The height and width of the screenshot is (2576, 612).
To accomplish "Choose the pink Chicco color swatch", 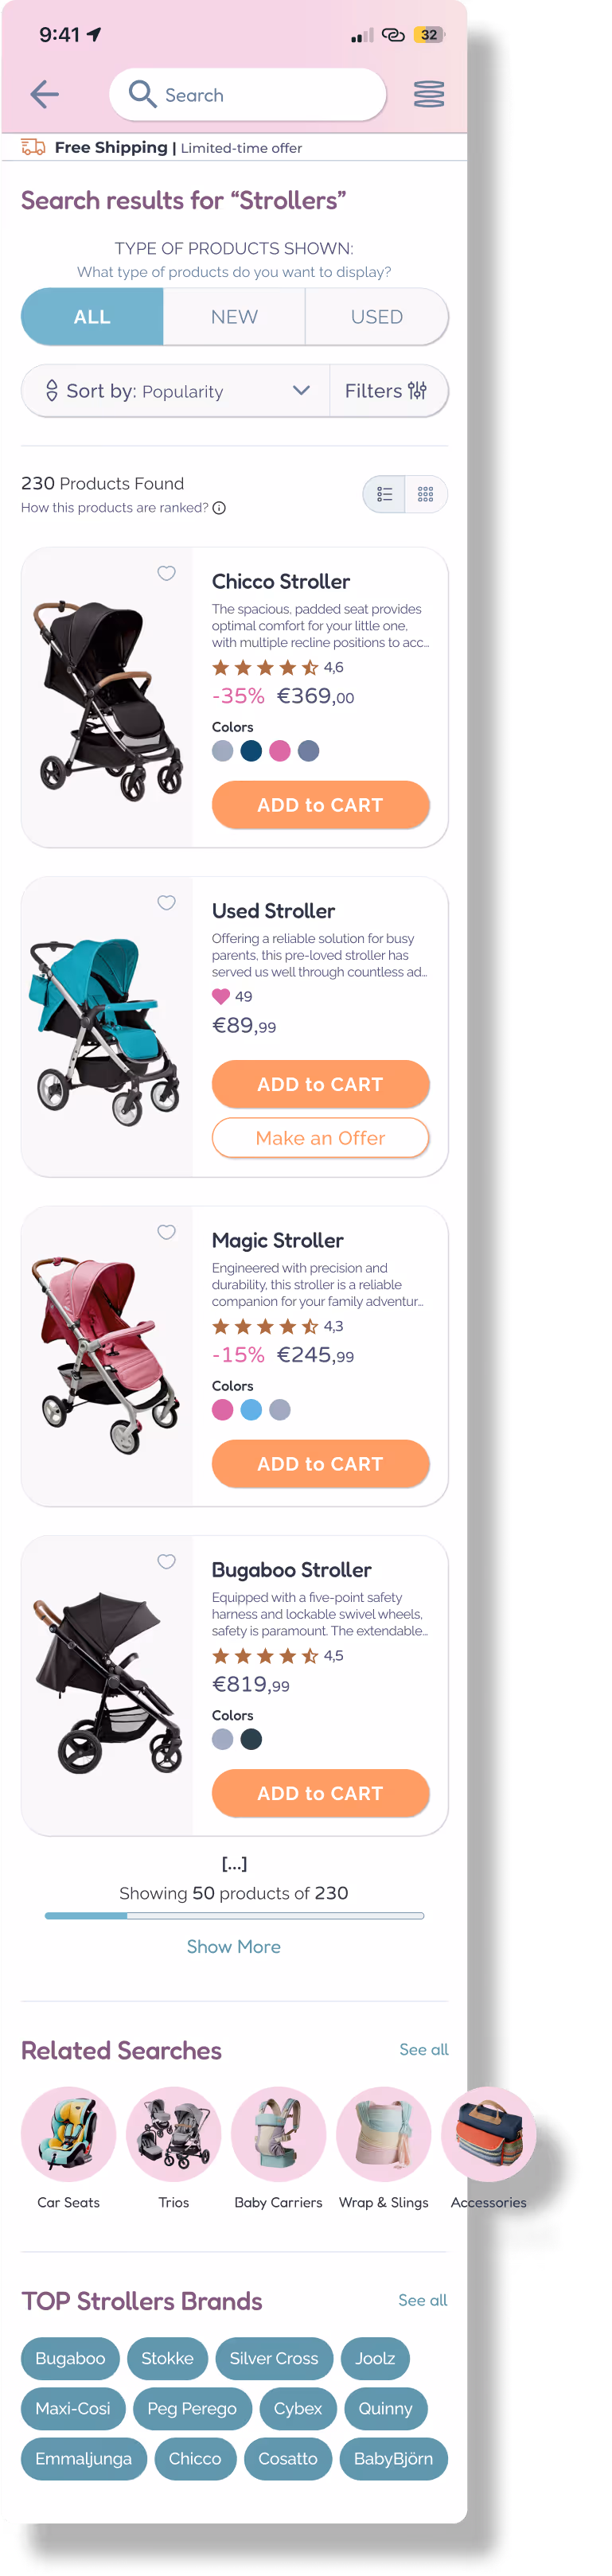I will click(280, 751).
